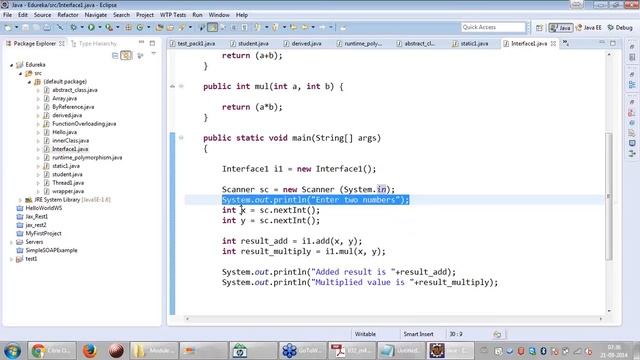Click the Open Type icon

(159, 27)
